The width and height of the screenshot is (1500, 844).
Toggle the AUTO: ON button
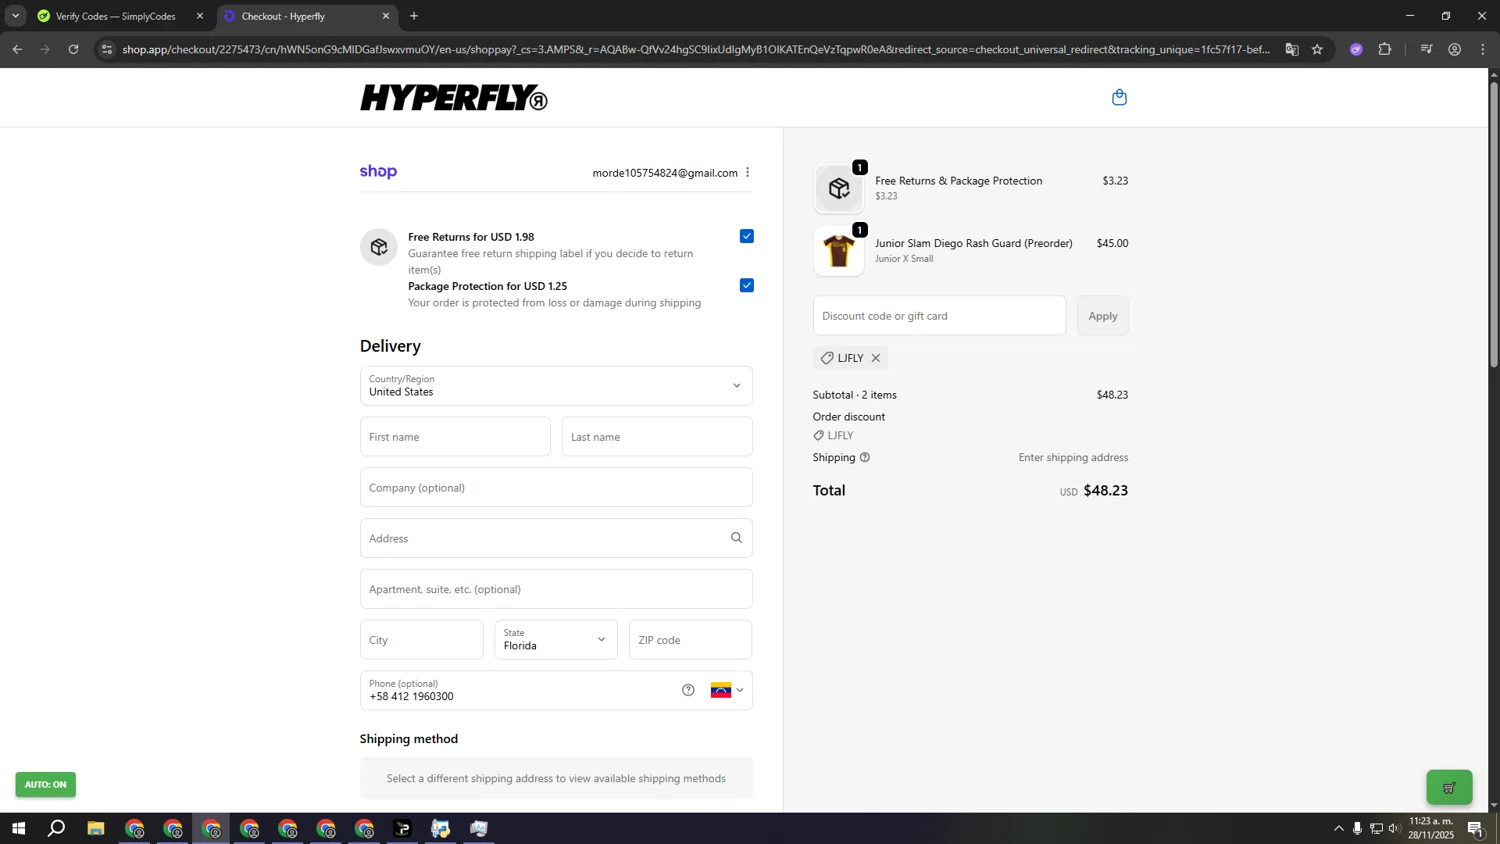coord(45,785)
